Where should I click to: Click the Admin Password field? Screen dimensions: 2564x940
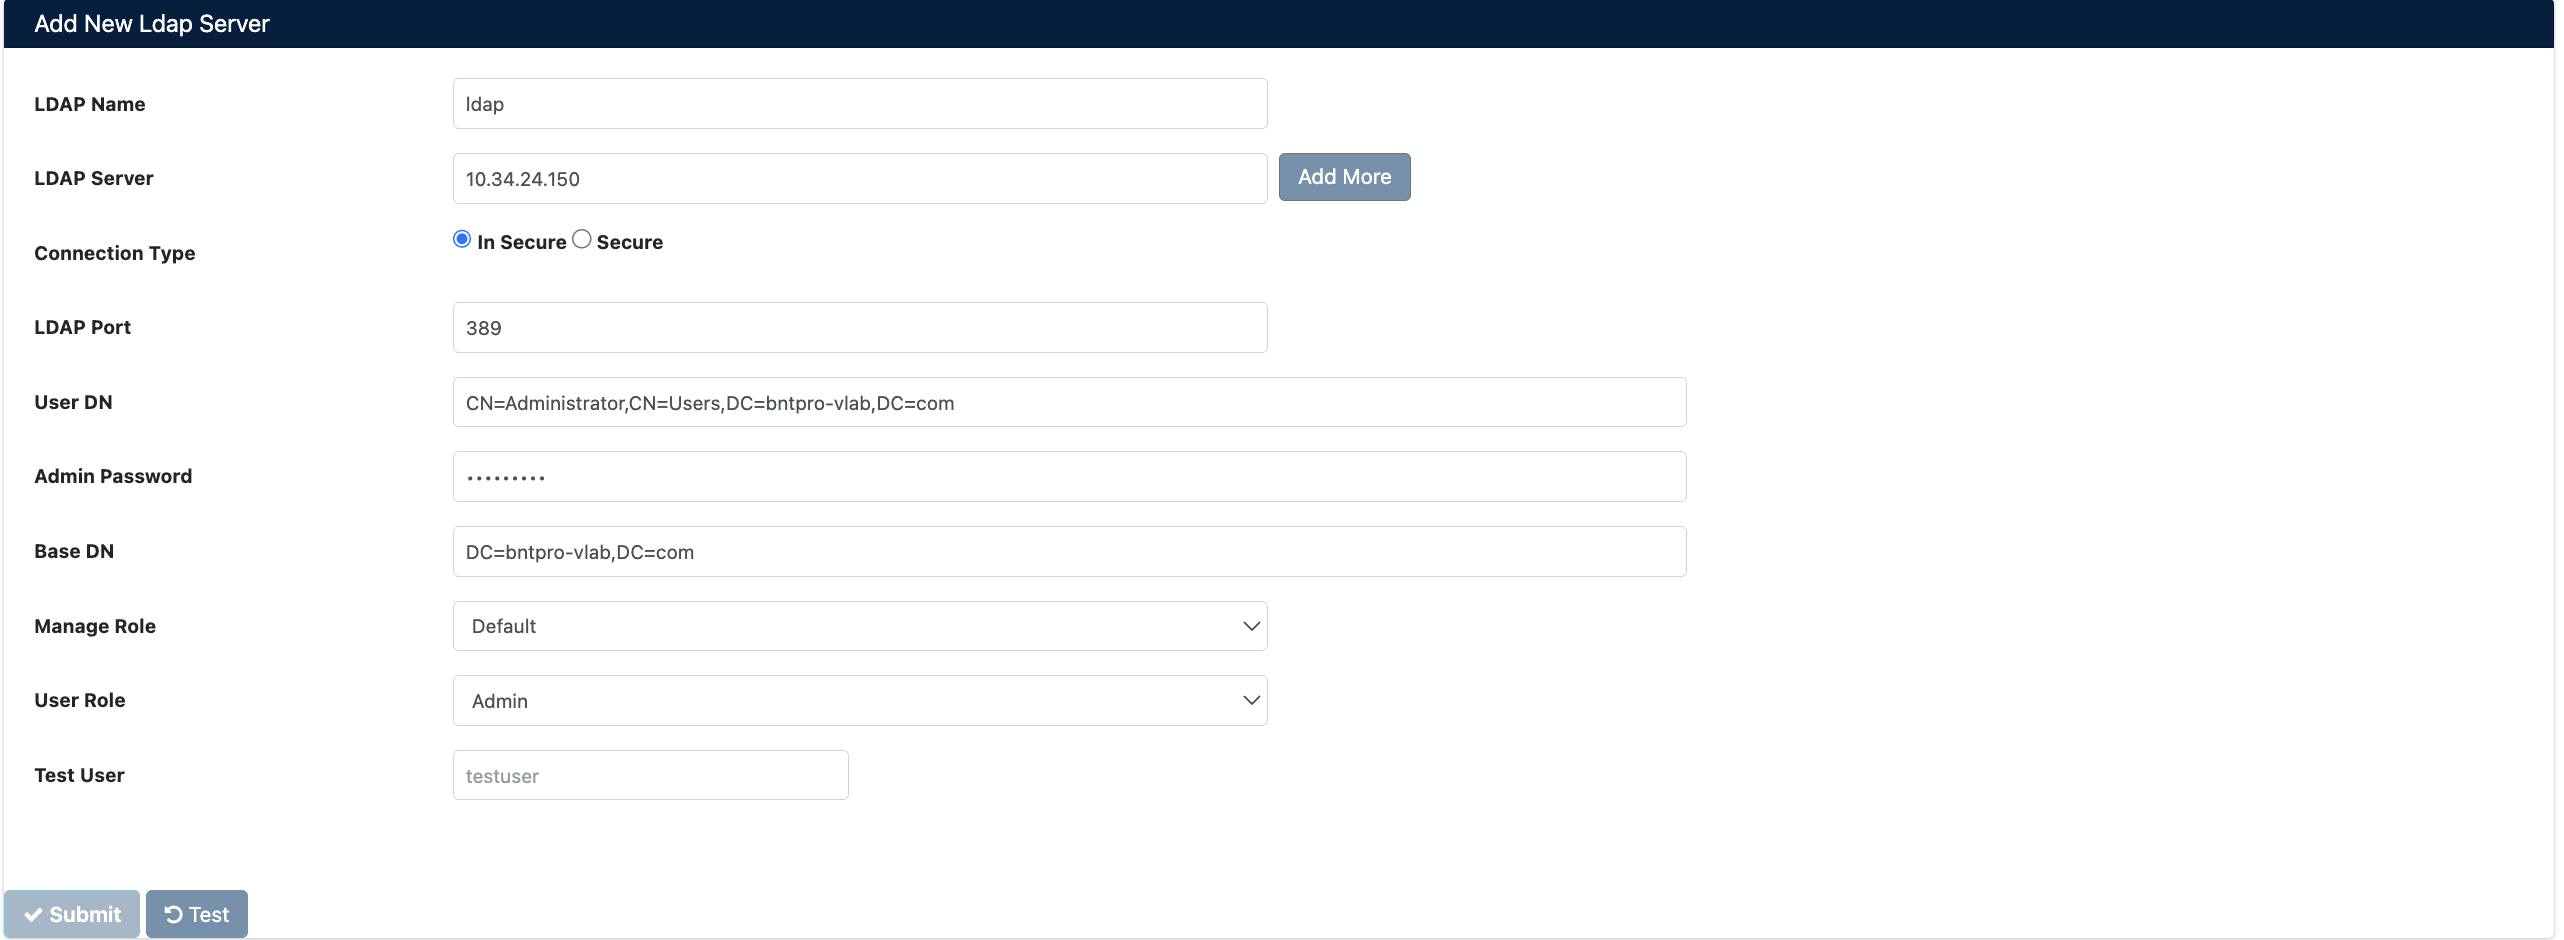tap(1068, 476)
